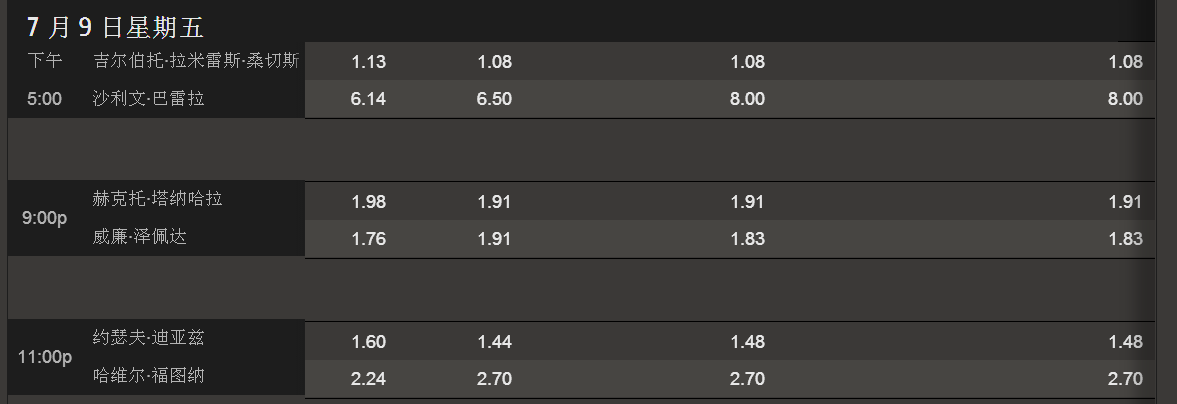Click the 5:00 下午 match time cell

(44, 80)
